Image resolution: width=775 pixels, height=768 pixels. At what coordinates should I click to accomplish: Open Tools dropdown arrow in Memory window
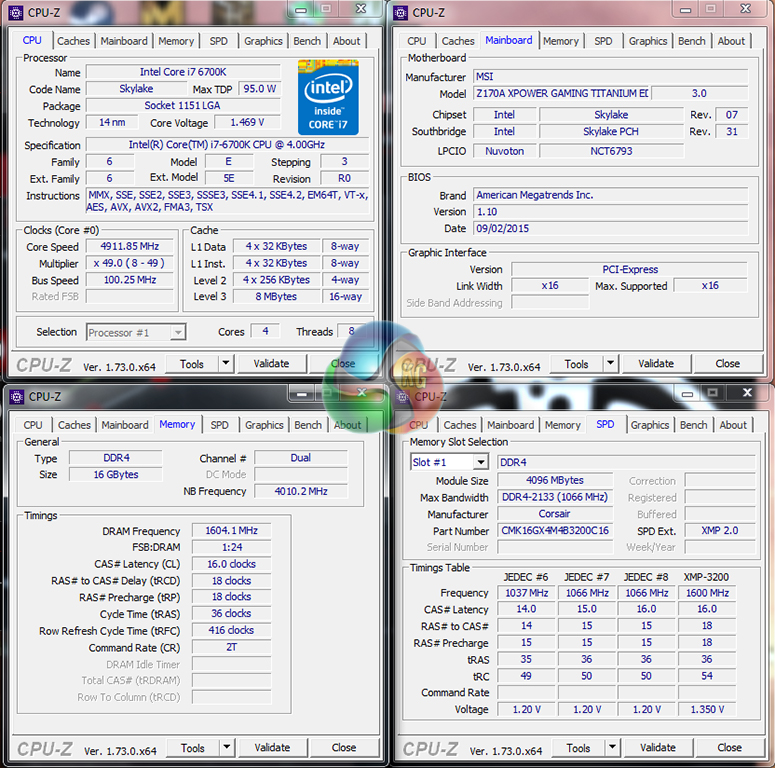click(x=227, y=747)
